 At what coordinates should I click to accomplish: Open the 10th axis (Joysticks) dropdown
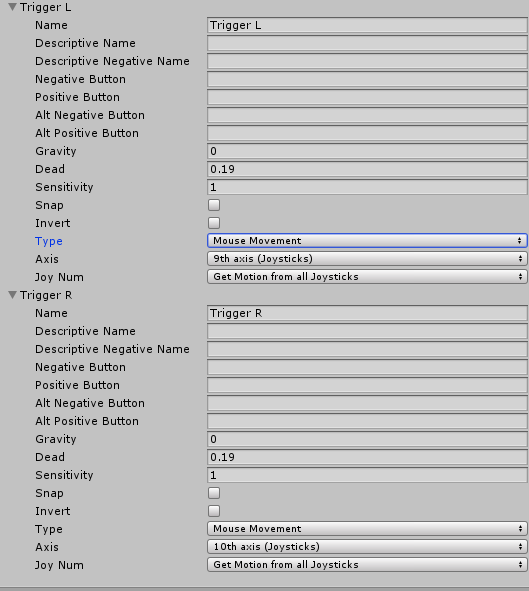click(367, 547)
